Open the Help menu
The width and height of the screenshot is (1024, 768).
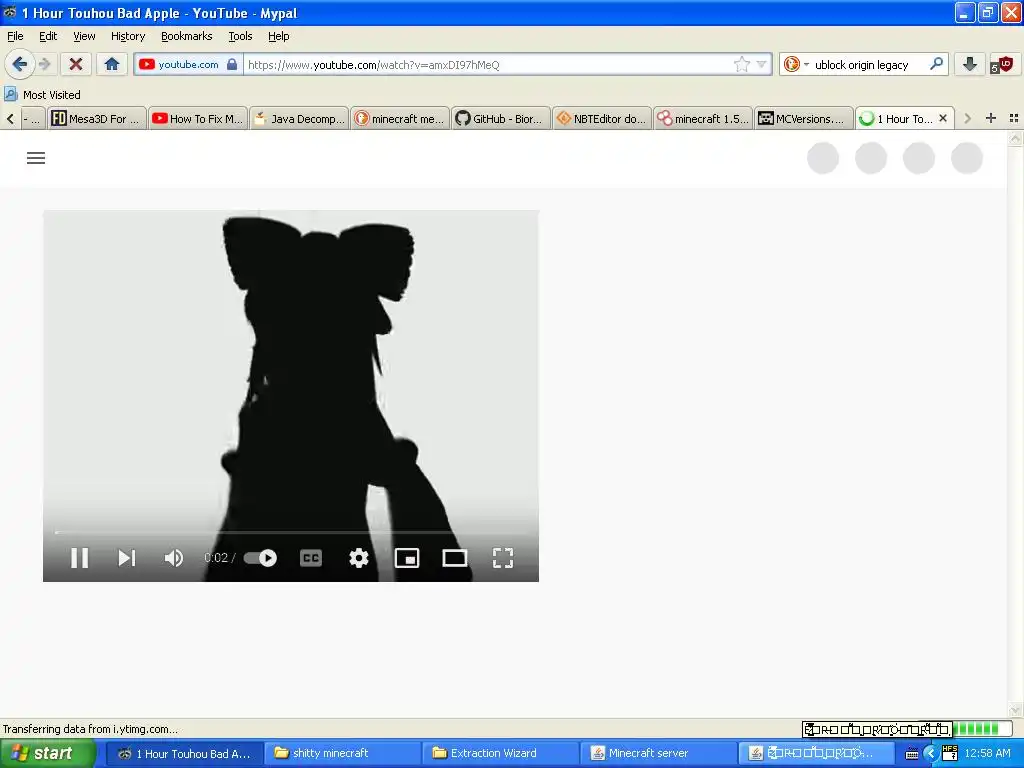point(278,36)
